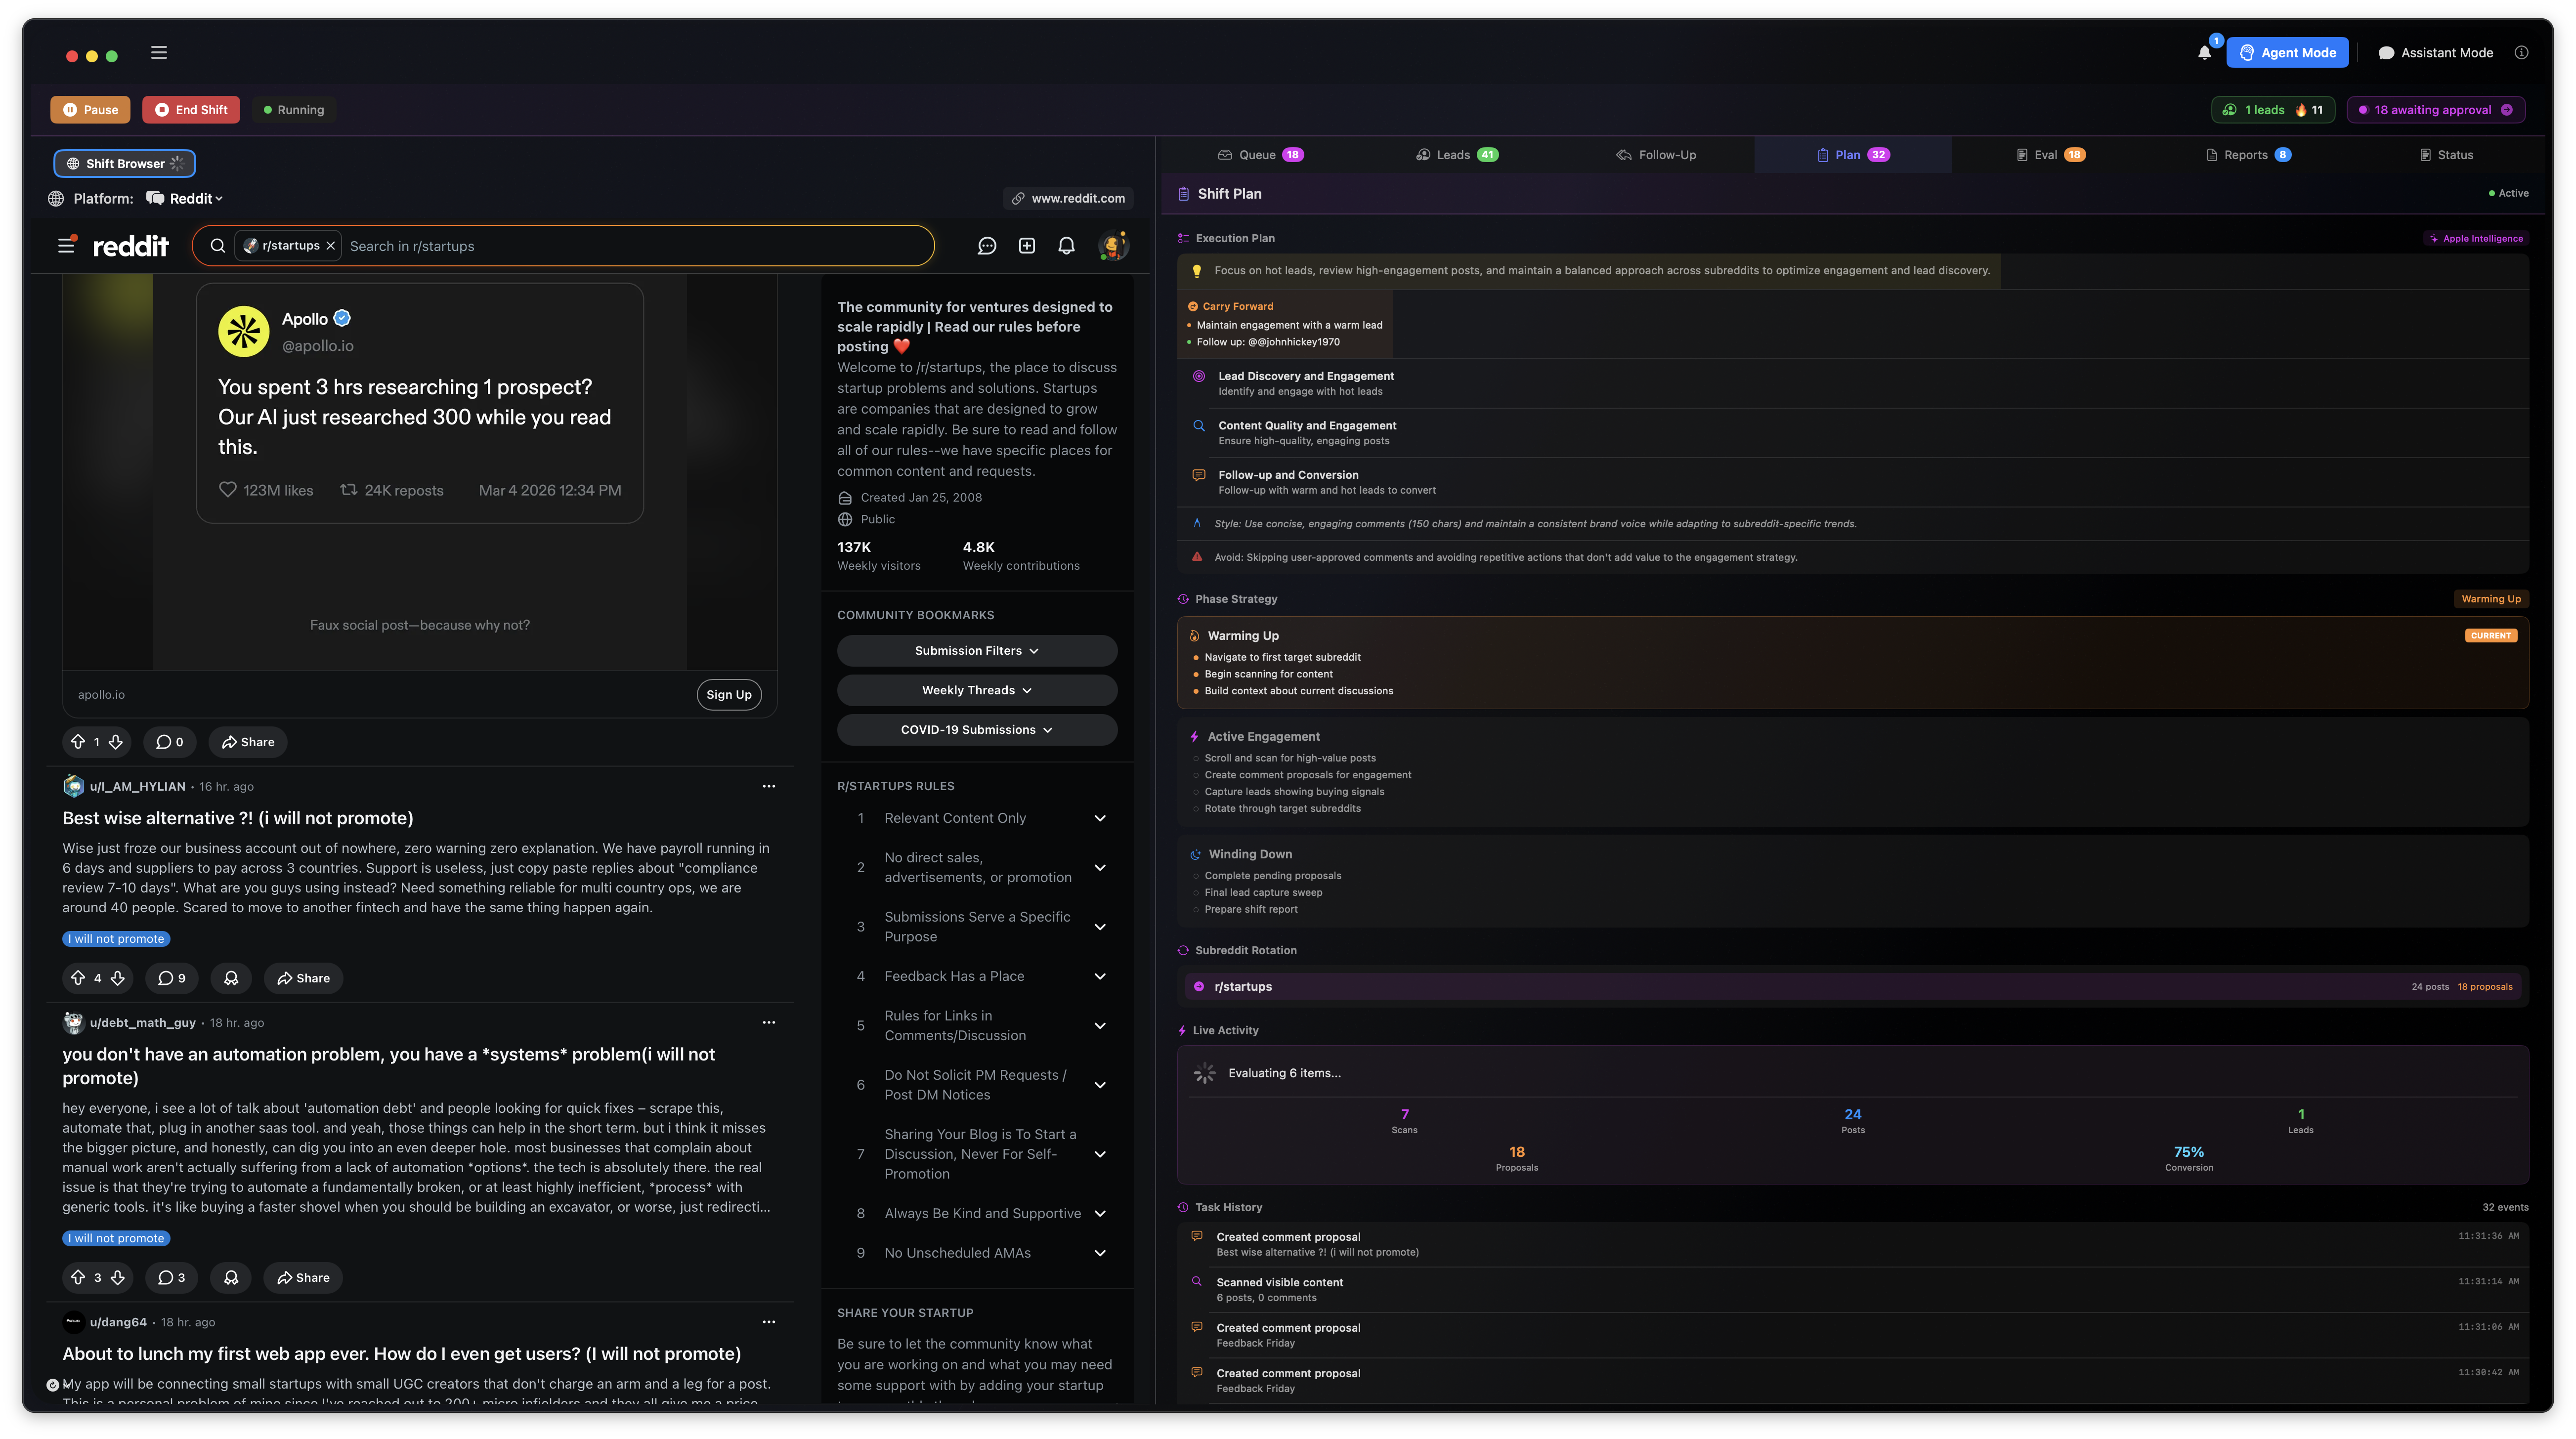End the shift

coord(191,110)
